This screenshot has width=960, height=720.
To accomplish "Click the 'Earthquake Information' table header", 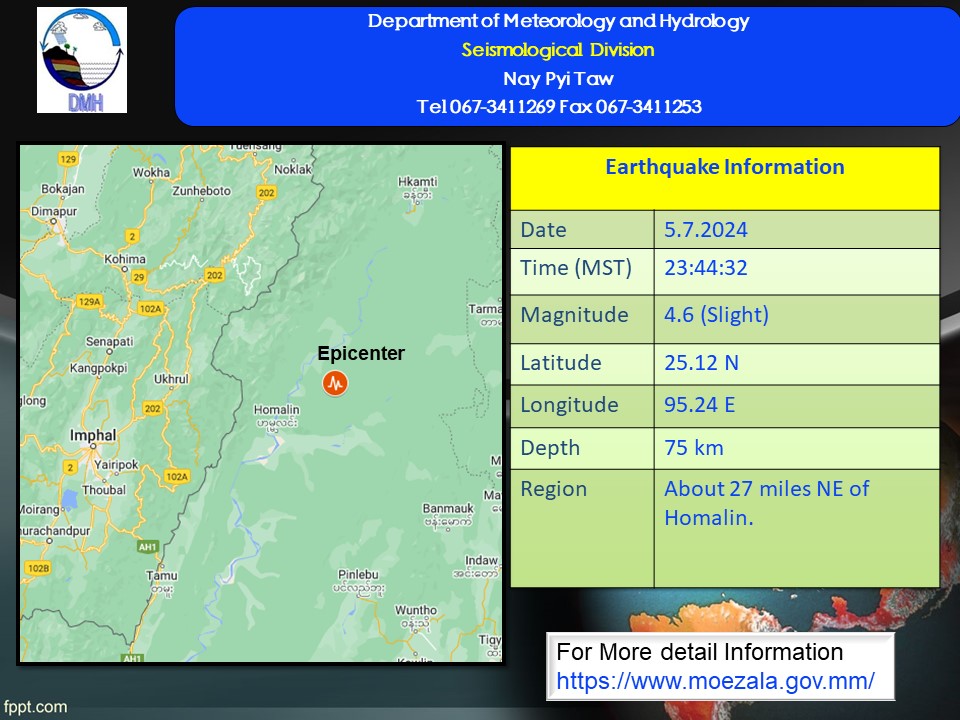I will click(725, 167).
